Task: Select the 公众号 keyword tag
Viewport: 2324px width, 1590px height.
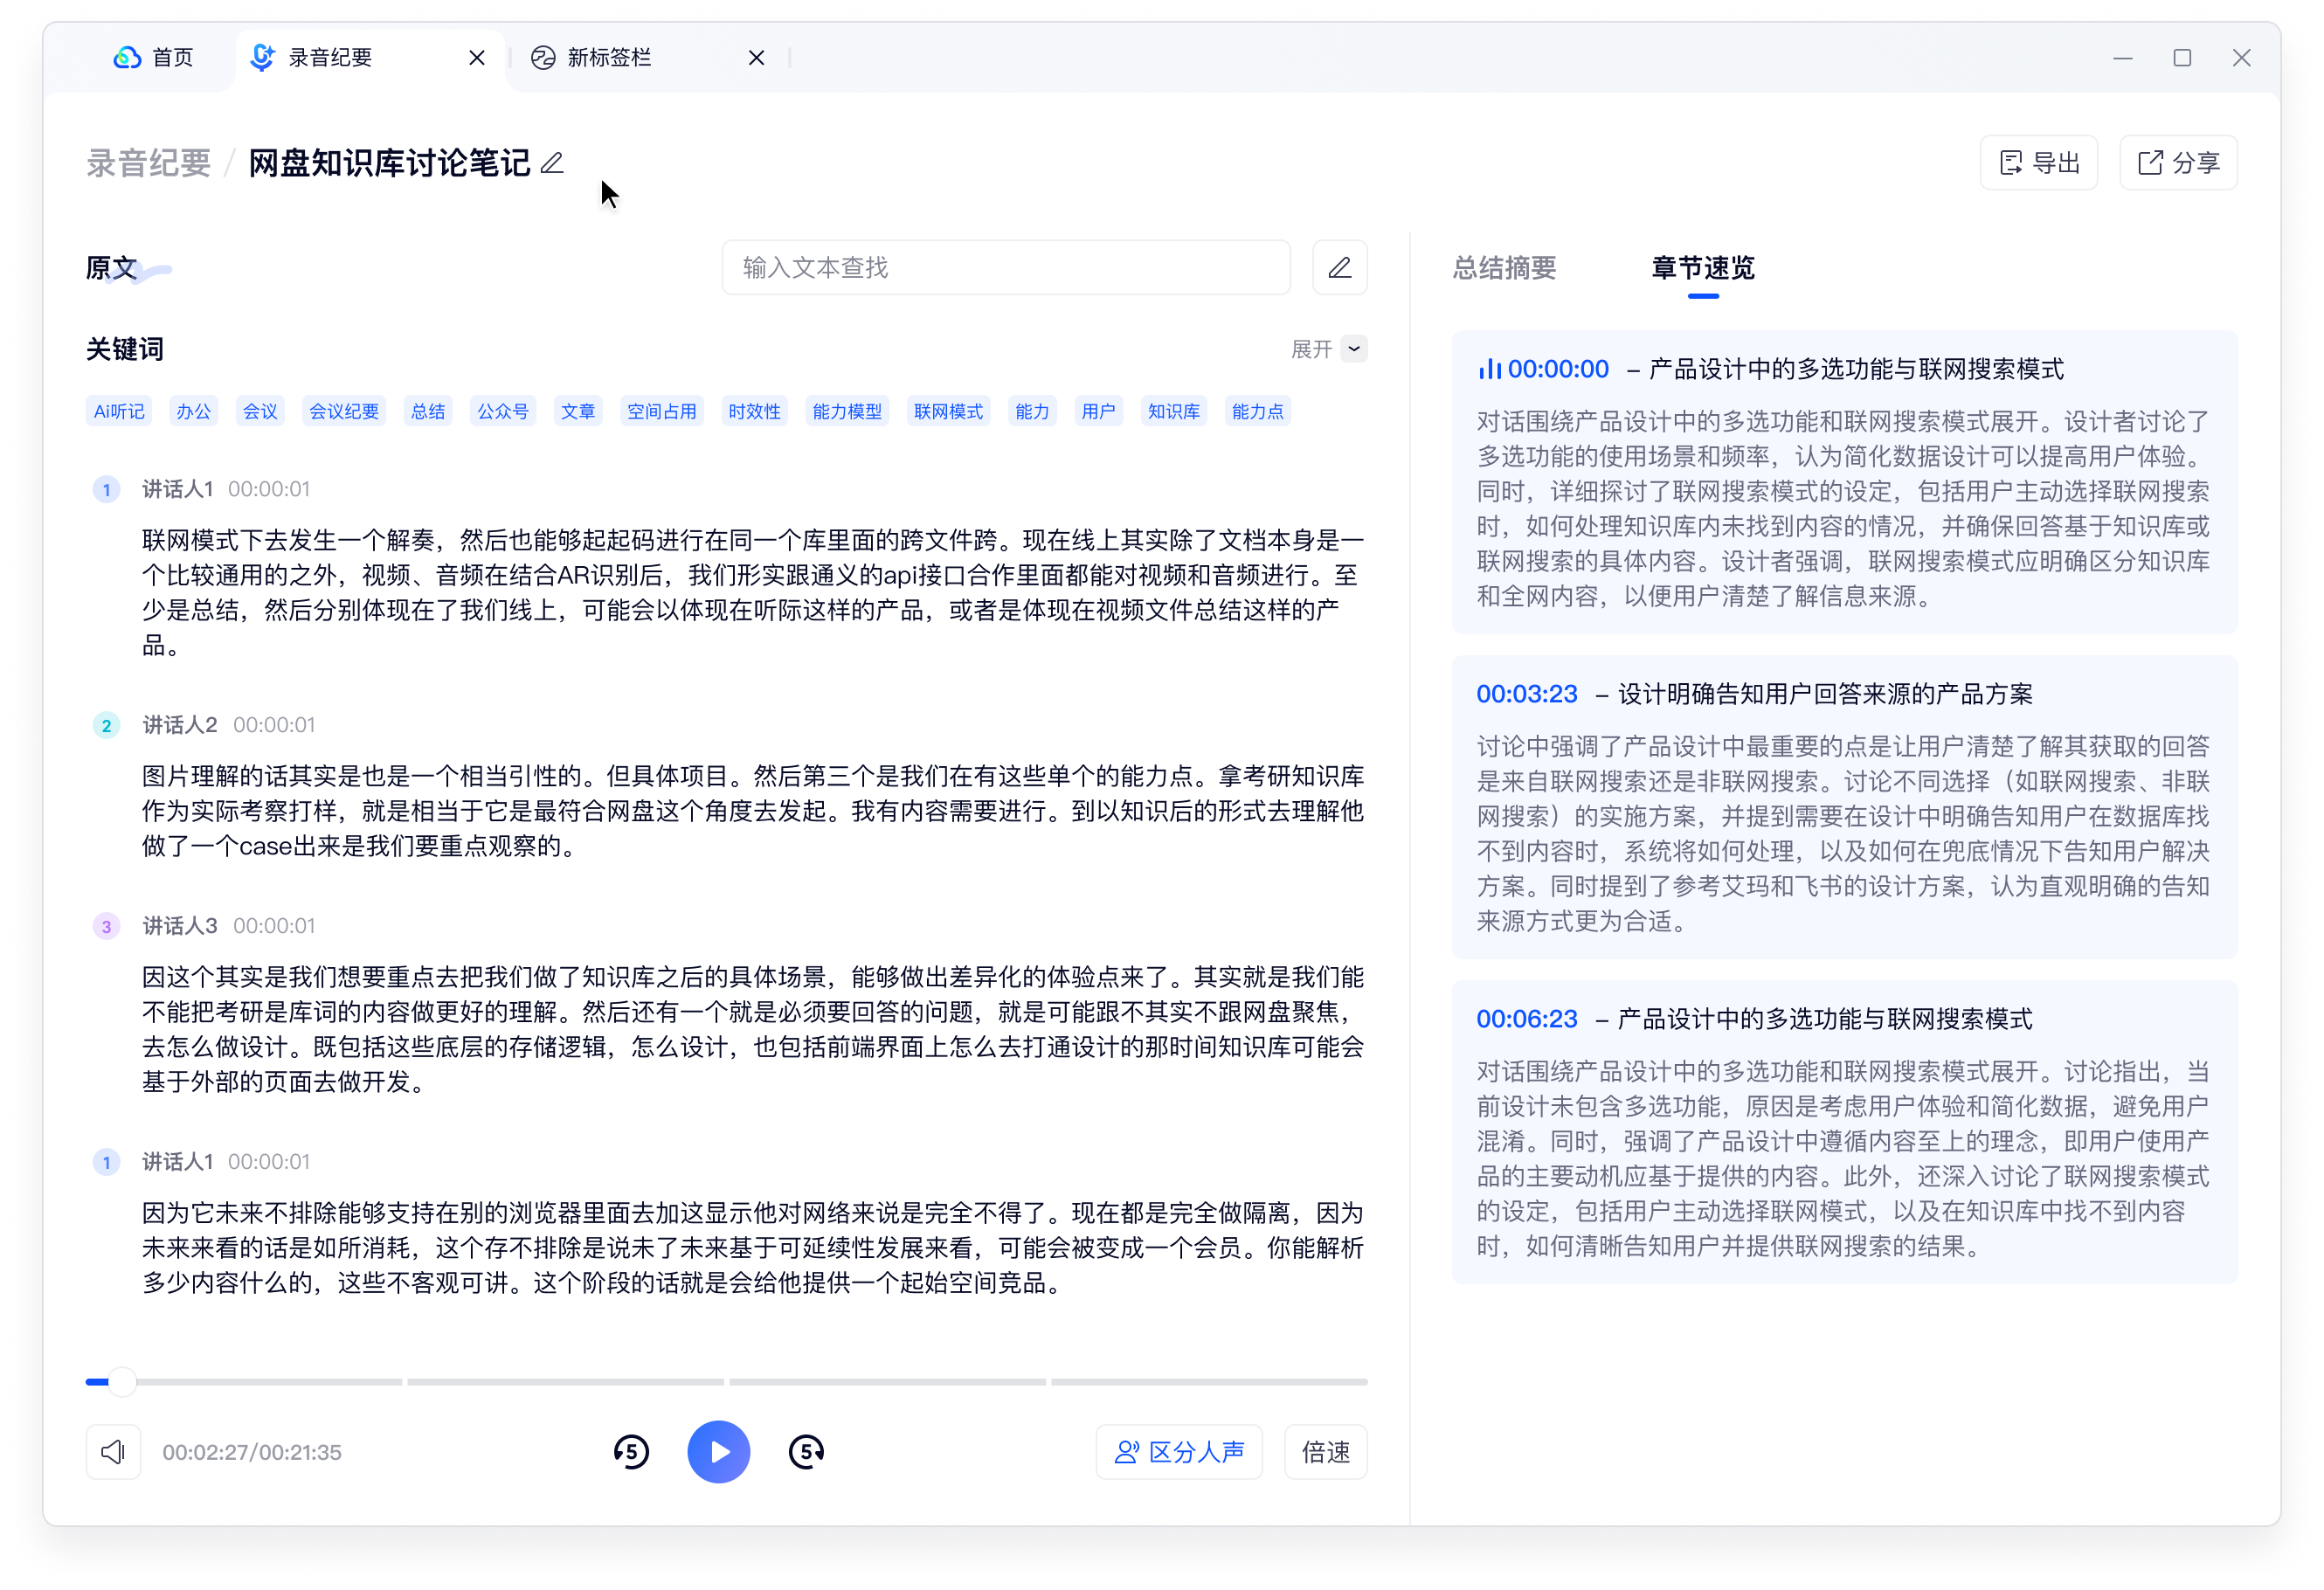Action: point(503,412)
